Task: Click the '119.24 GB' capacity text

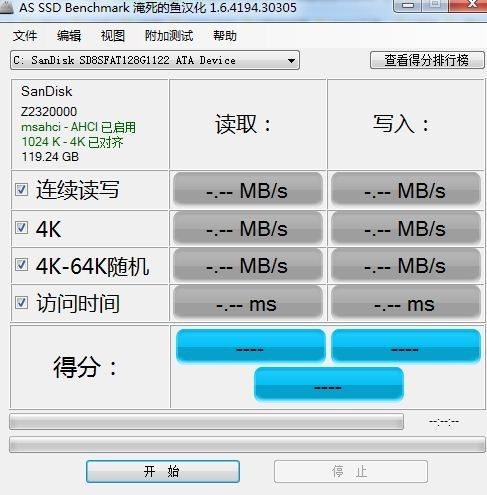Action: click(x=50, y=157)
